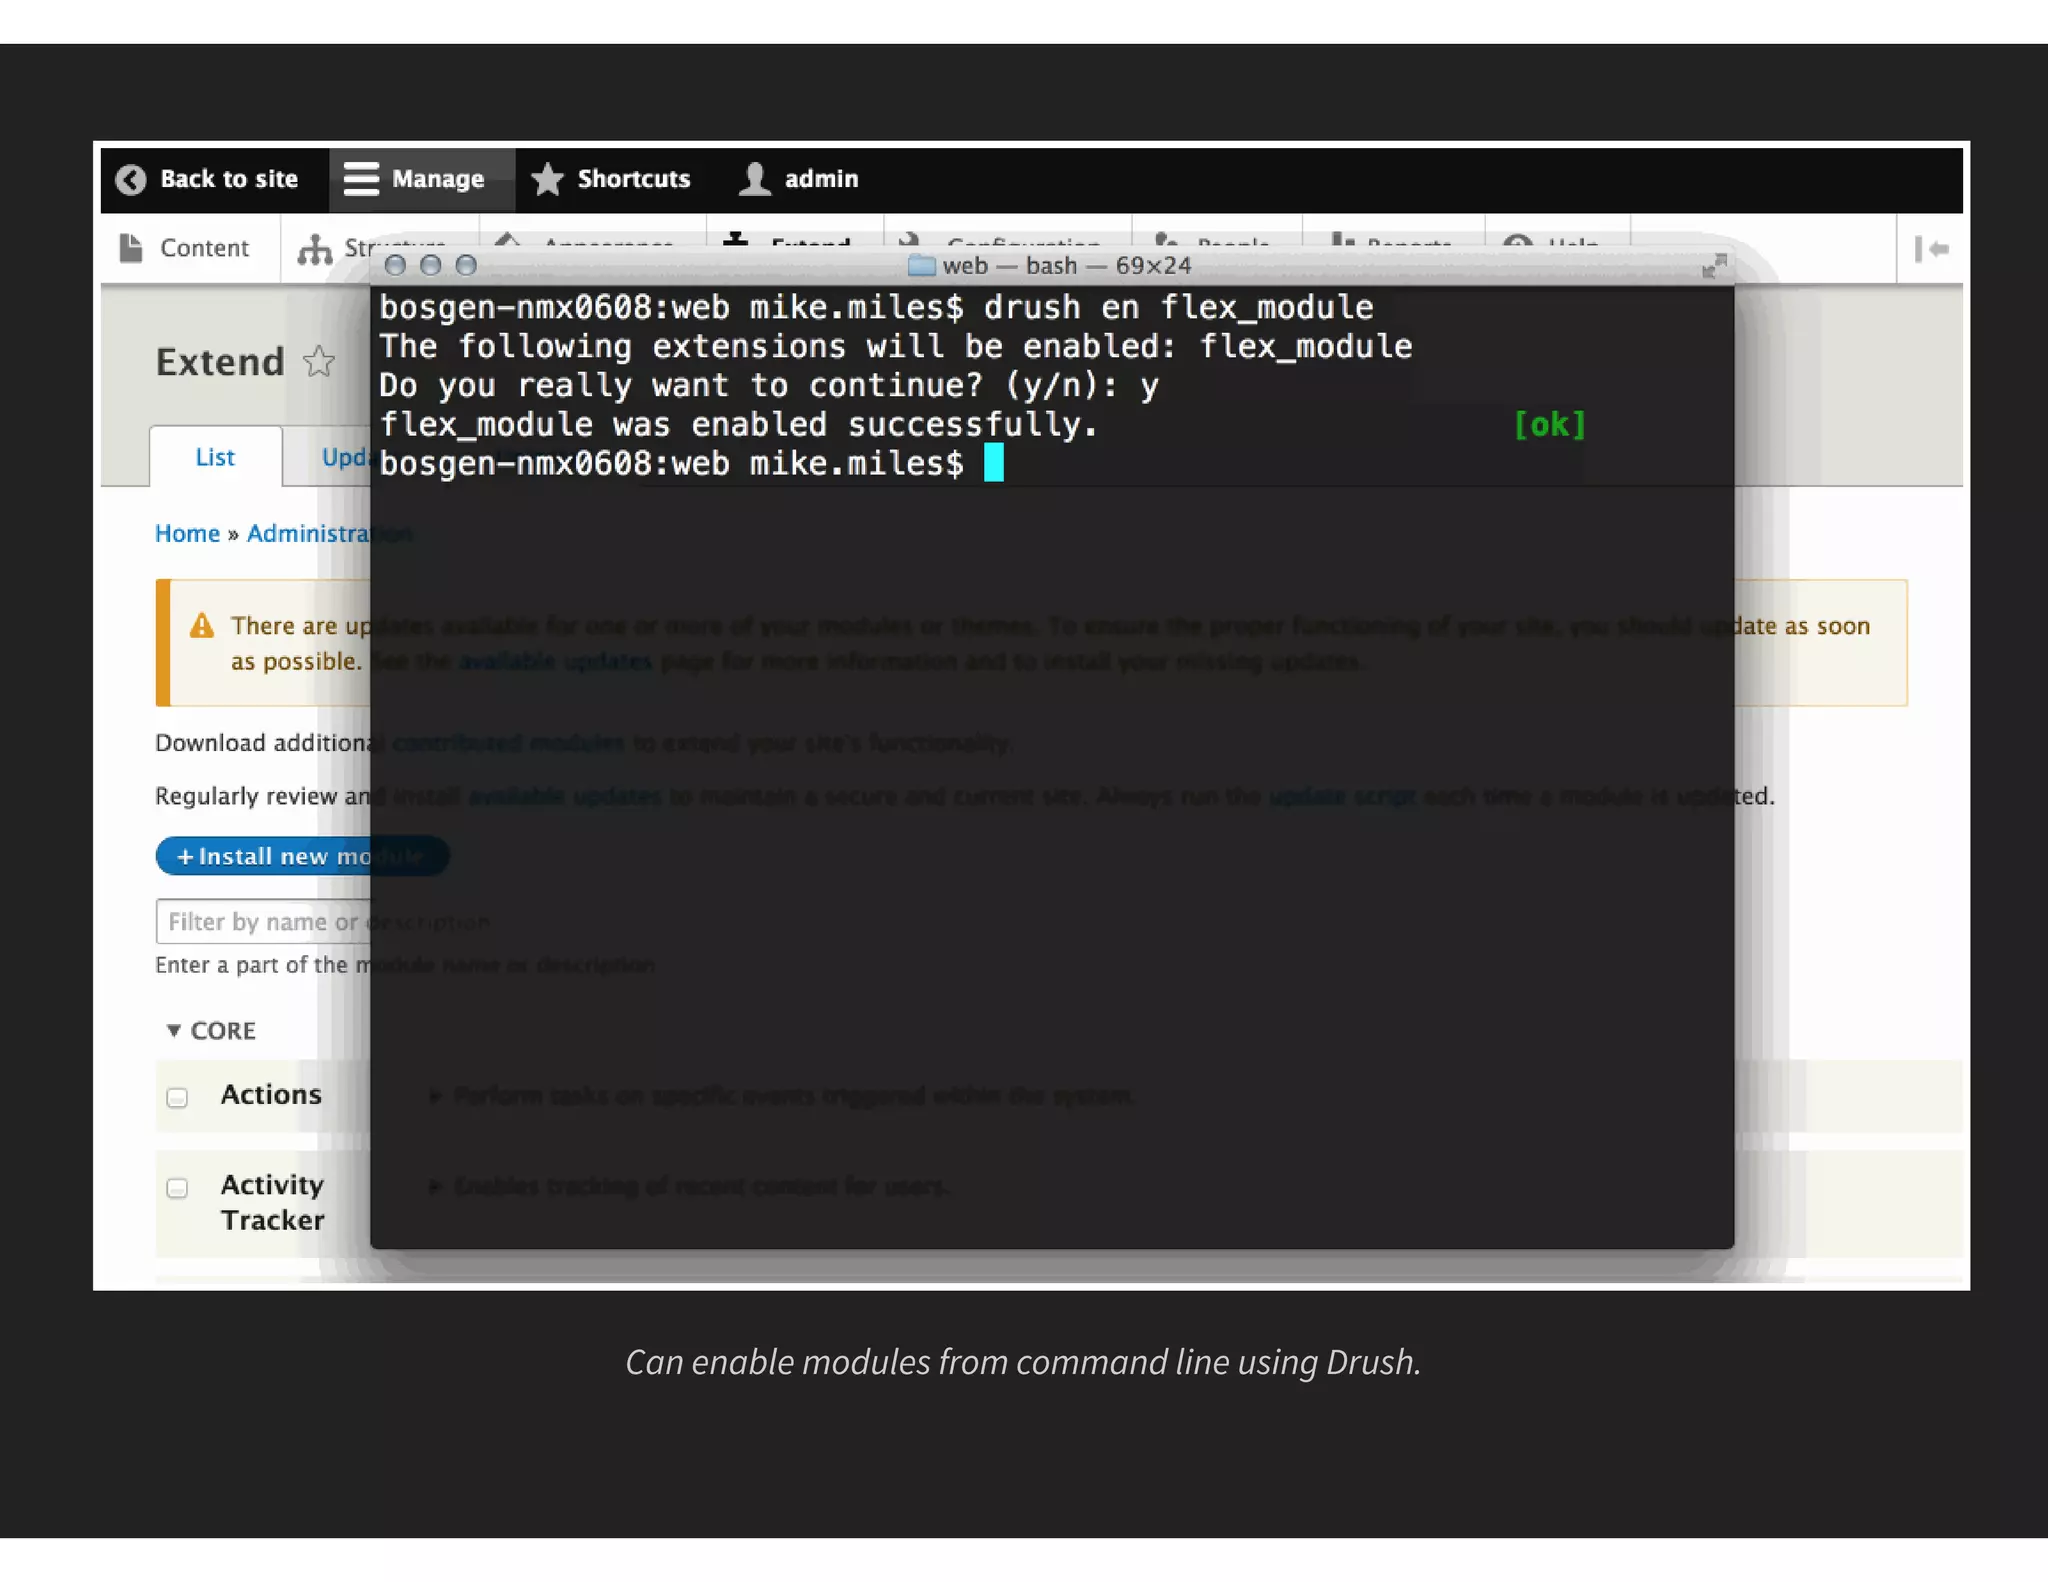The height and width of the screenshot is (1582, 2048).
Task: Click the terminal prompt cursor line
Action: coord(691,464)
